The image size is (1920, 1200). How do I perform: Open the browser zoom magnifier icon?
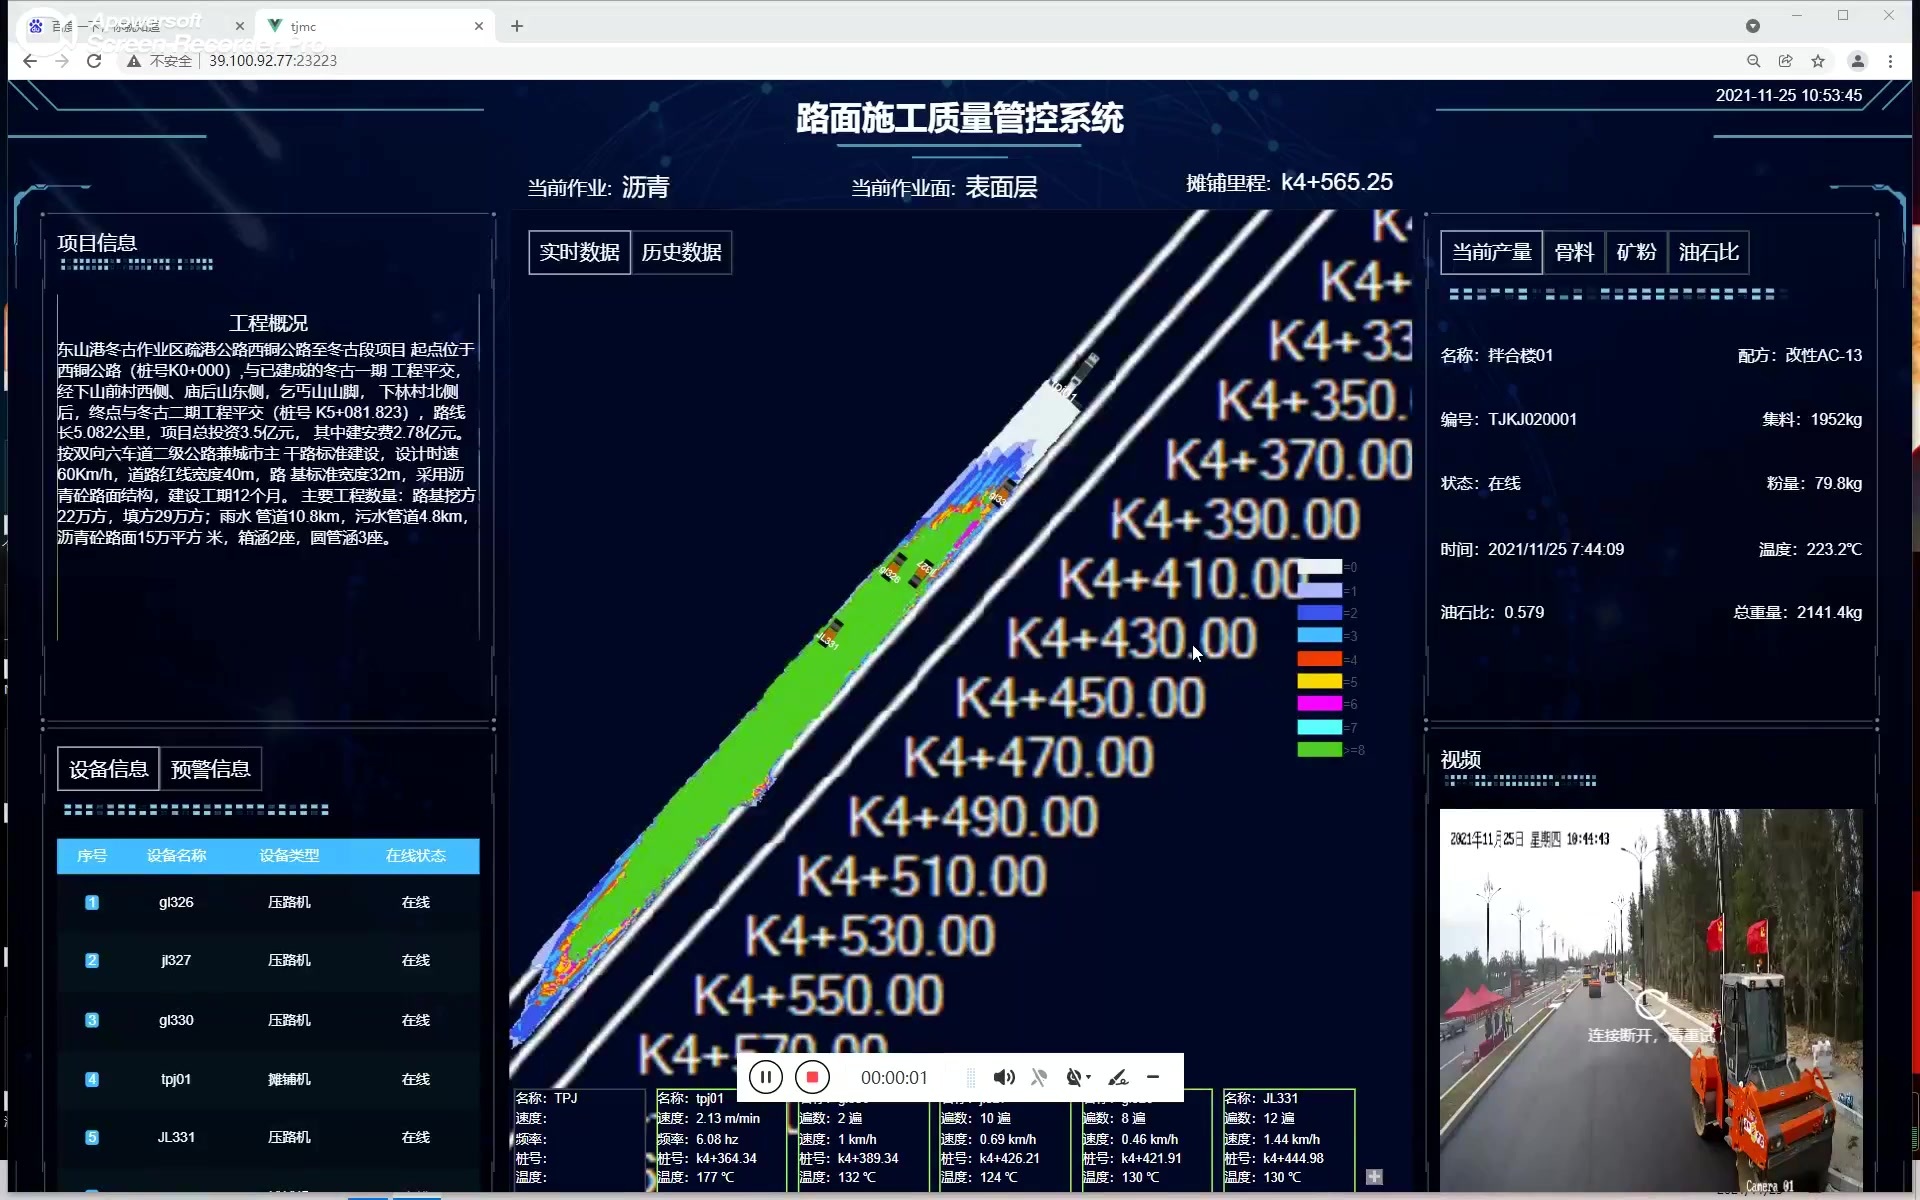pos(1753,61)
